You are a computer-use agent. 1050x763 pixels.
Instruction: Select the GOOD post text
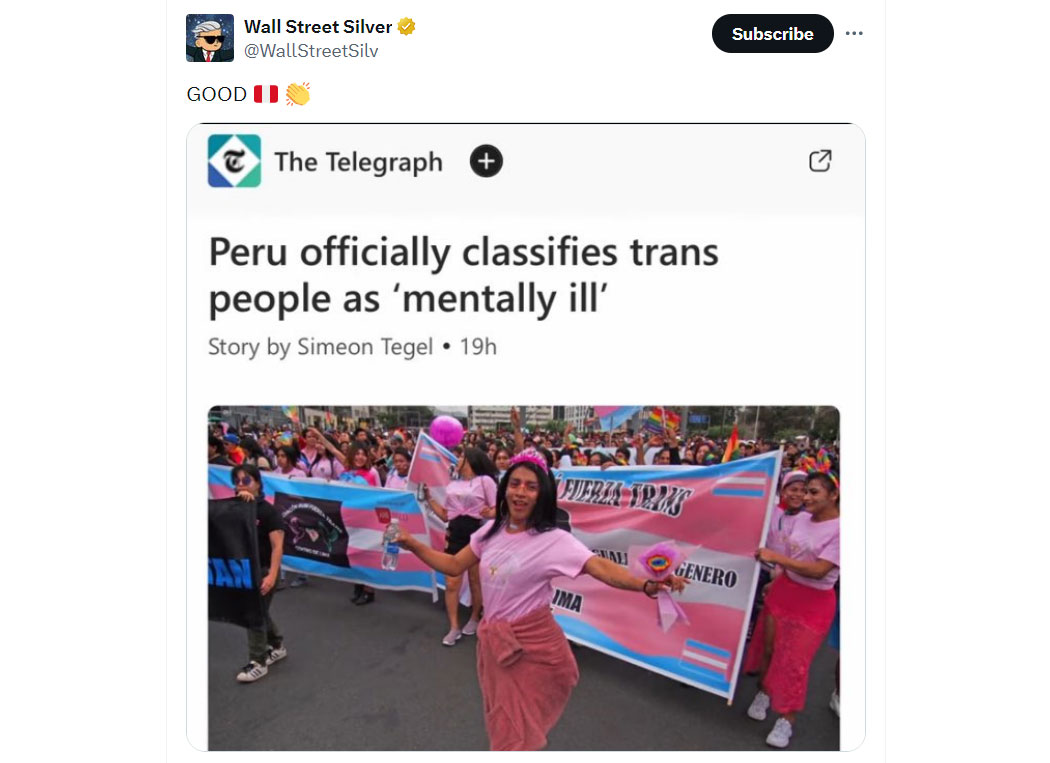pyautogui.click(x=217, y=94)
